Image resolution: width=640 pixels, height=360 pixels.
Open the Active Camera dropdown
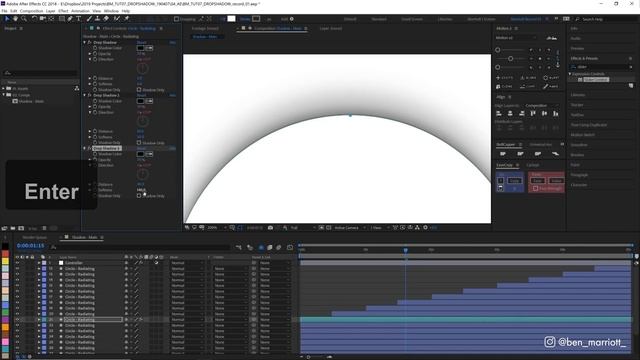pyautogui.click(x=349, y=228)
